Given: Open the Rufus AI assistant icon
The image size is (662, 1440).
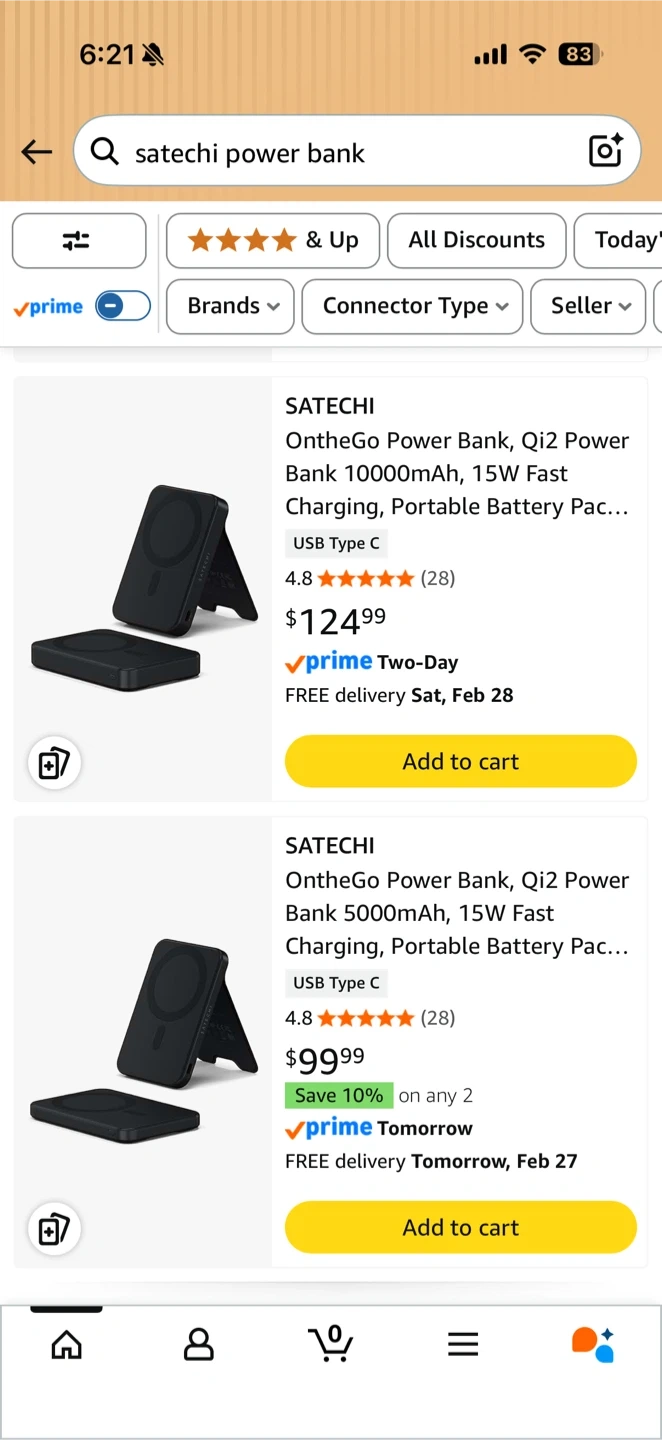Looking at the screenshot, I should click(x=593, y=1344).
